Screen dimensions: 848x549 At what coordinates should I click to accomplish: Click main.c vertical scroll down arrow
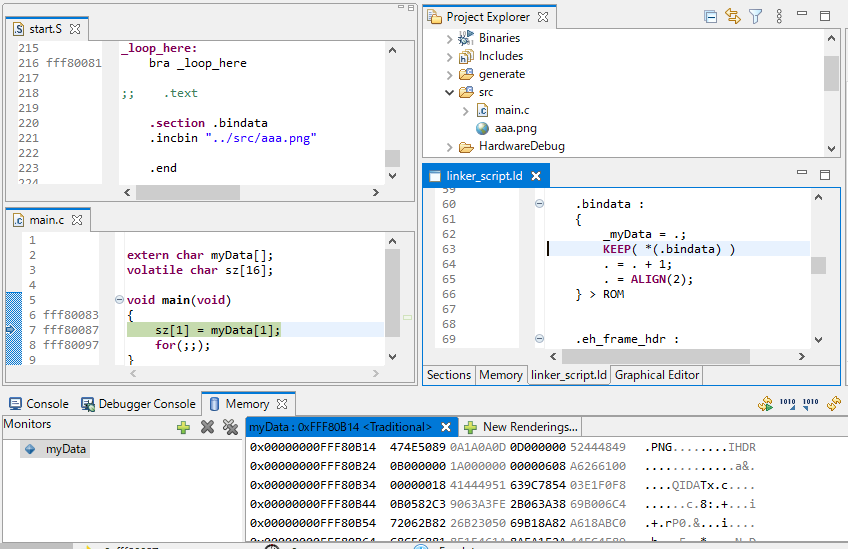pos(393,357)
